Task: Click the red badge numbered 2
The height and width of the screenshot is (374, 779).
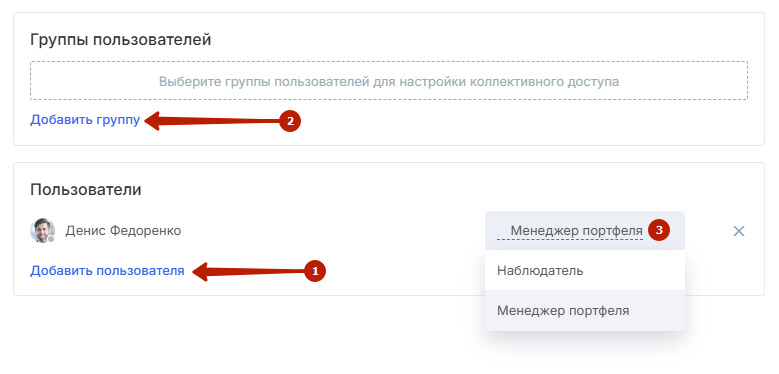Action: [x=290, y=121]
